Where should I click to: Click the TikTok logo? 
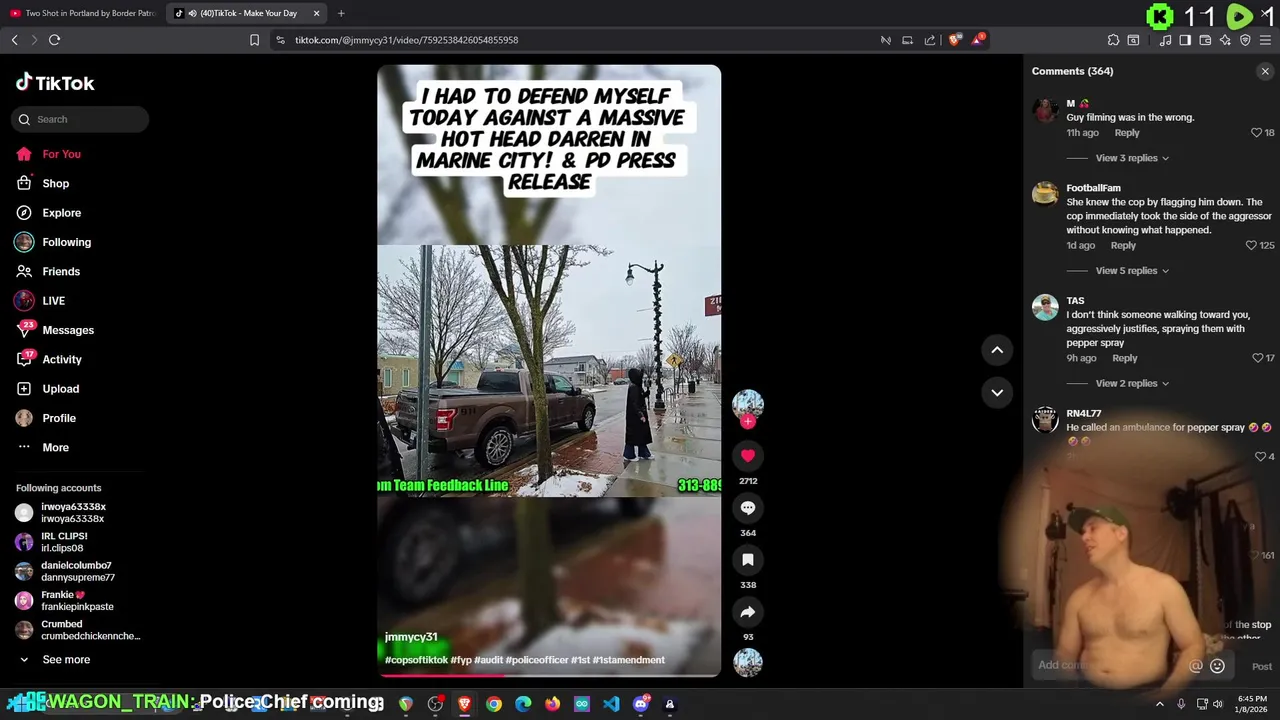[55, 83]
